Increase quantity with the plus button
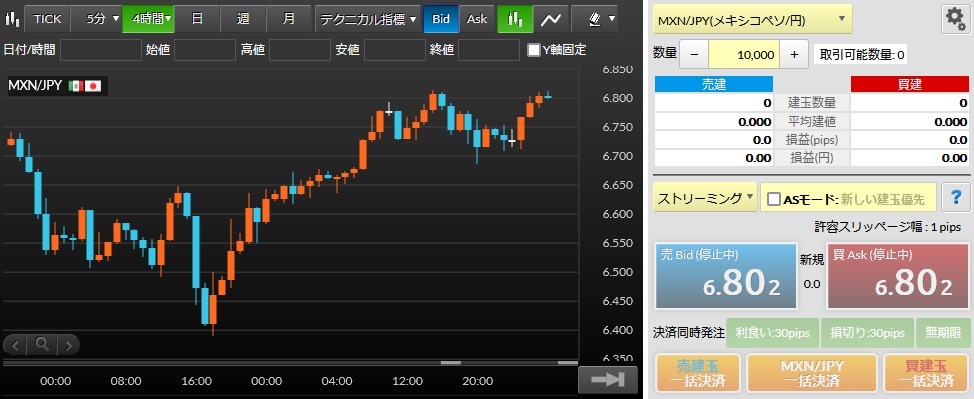 click(x=794, y=55)
